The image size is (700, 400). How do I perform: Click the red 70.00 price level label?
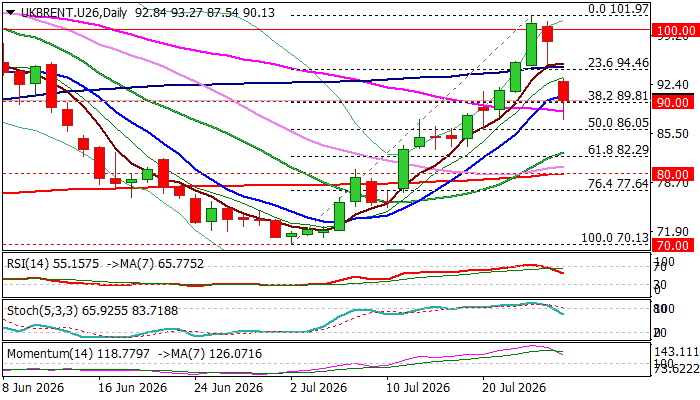[x=673, y=245]
